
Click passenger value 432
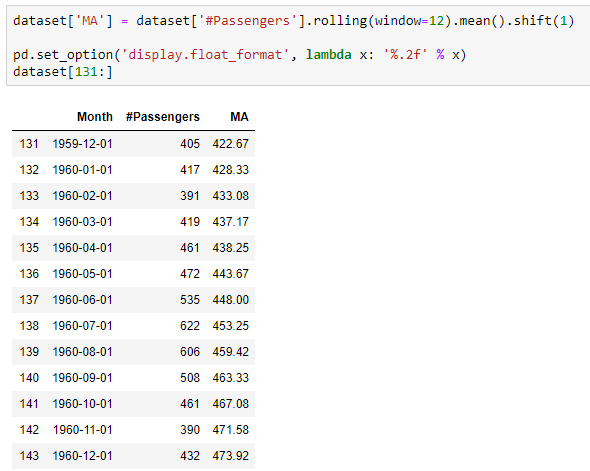[x=190, y=456]
